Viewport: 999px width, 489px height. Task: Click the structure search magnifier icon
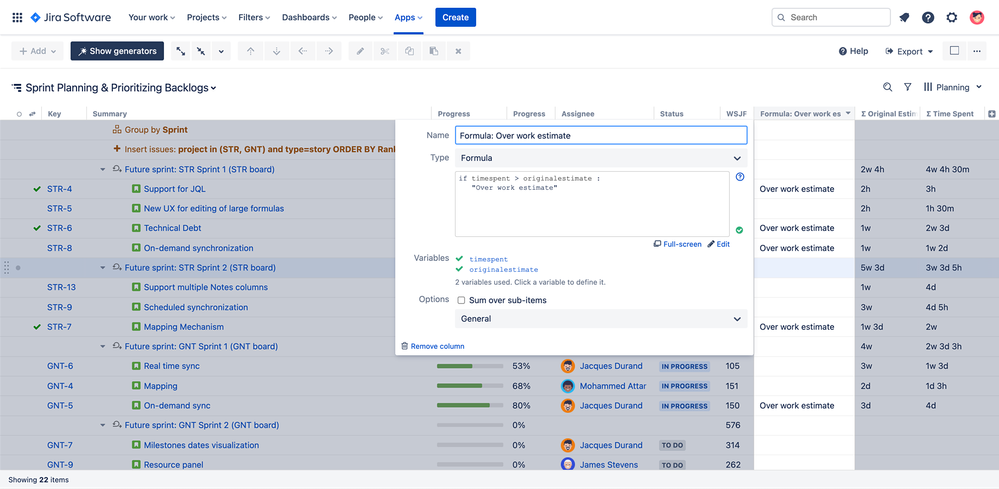point(888,87)
